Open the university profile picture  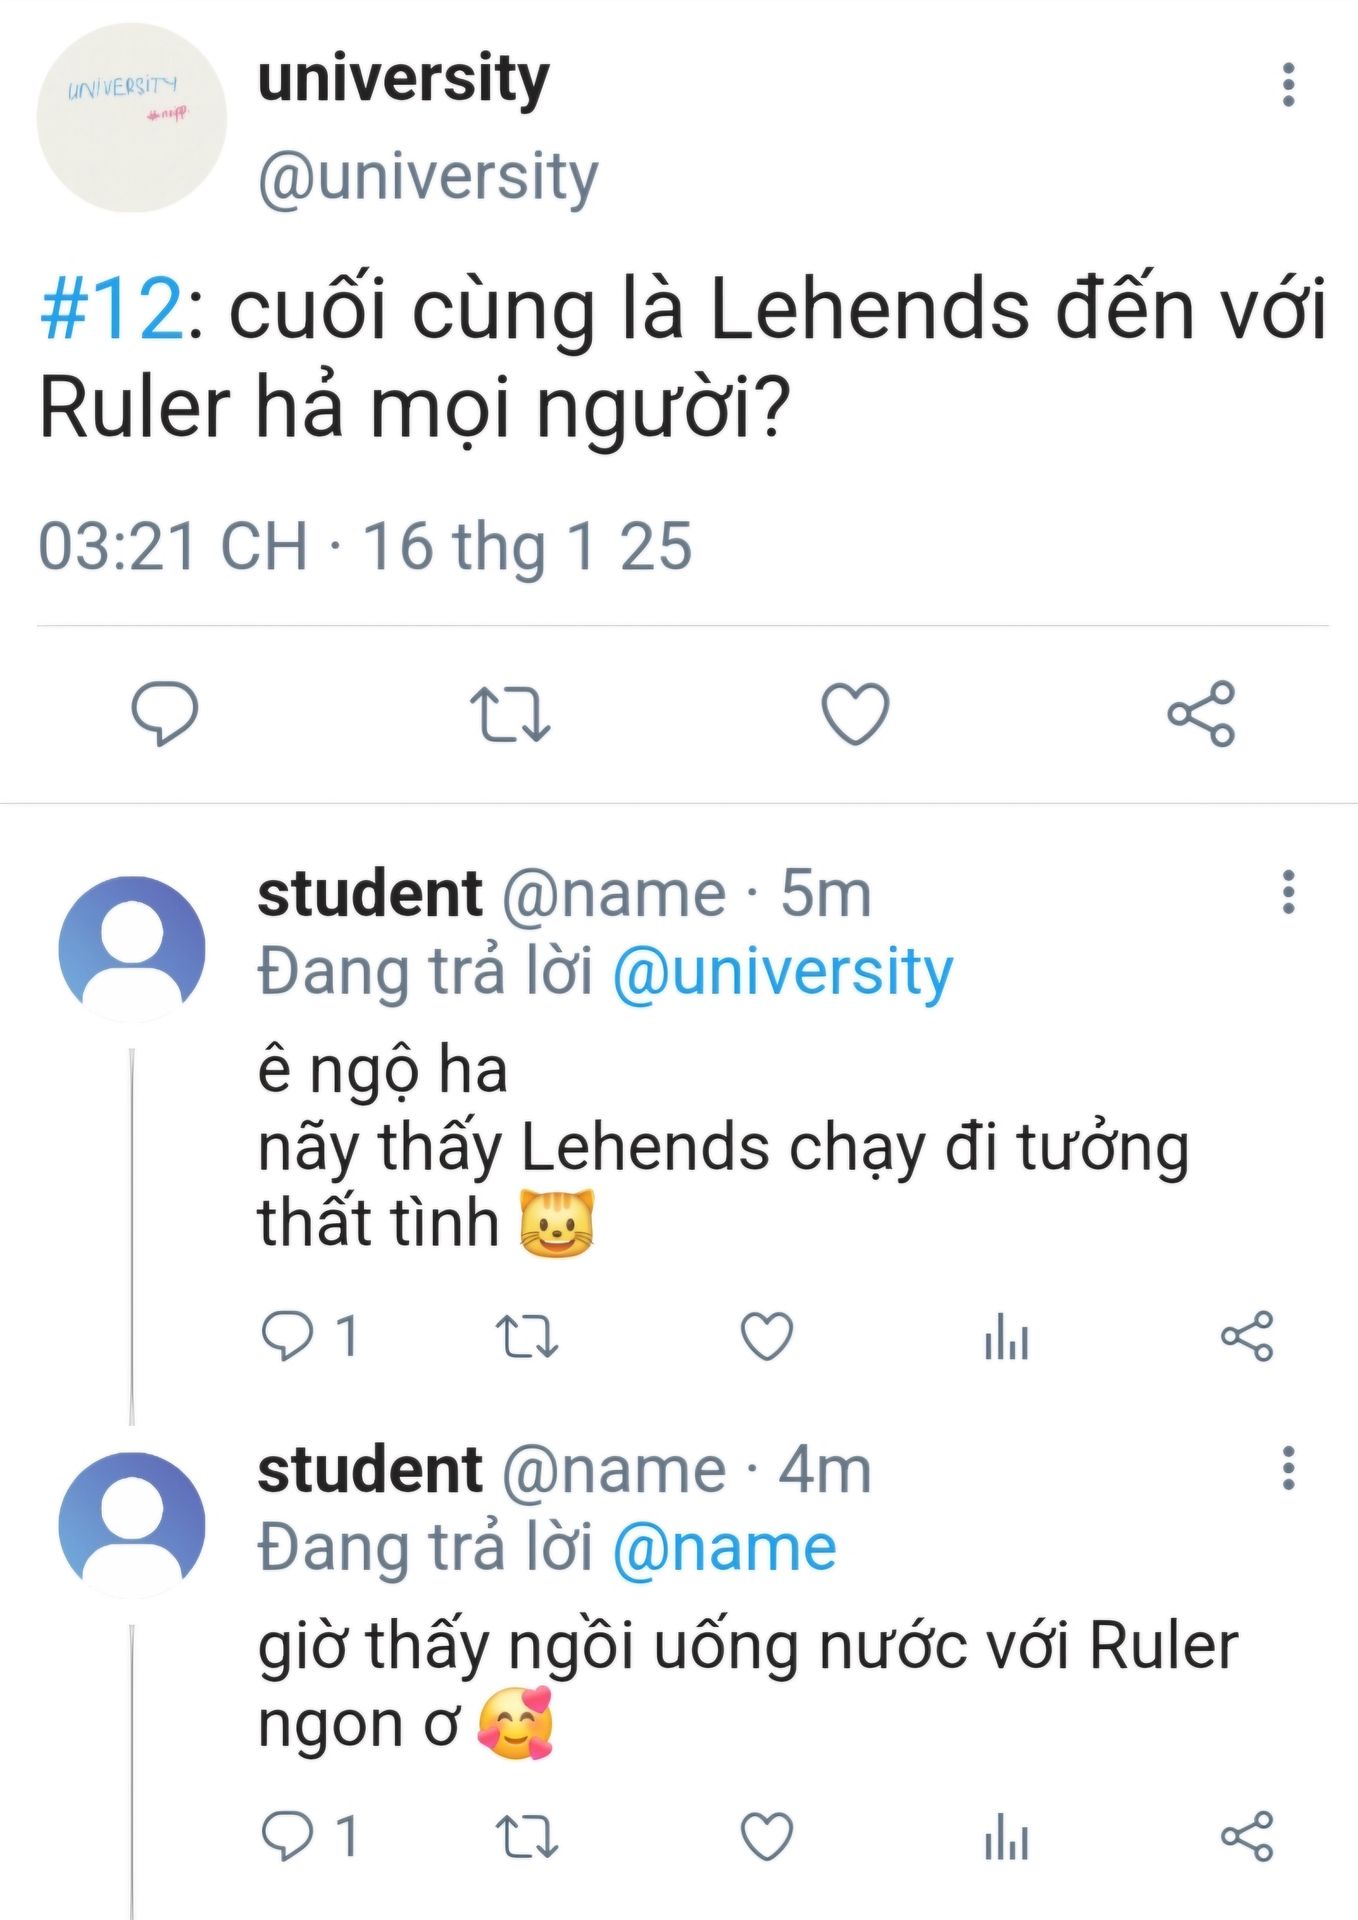coord(131,118)
